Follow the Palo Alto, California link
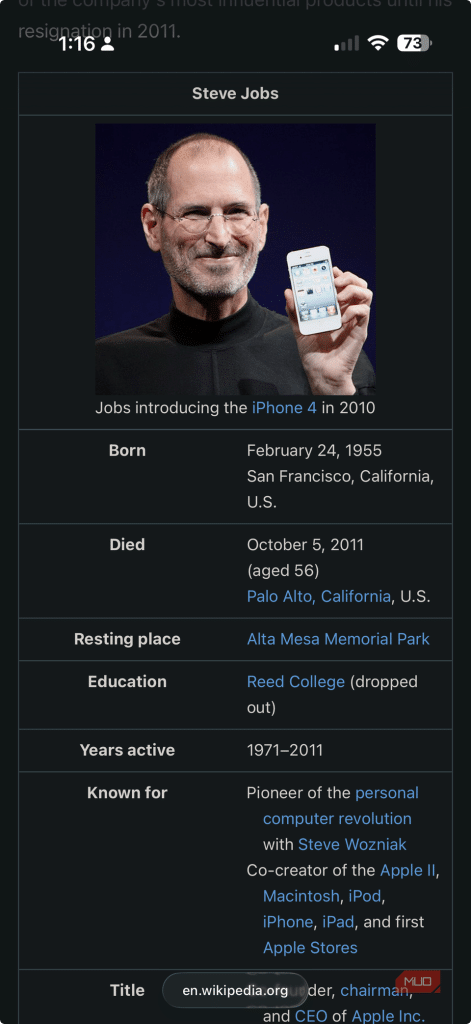Viewport: 471px width, 1024px height. [x=319, y=596]
